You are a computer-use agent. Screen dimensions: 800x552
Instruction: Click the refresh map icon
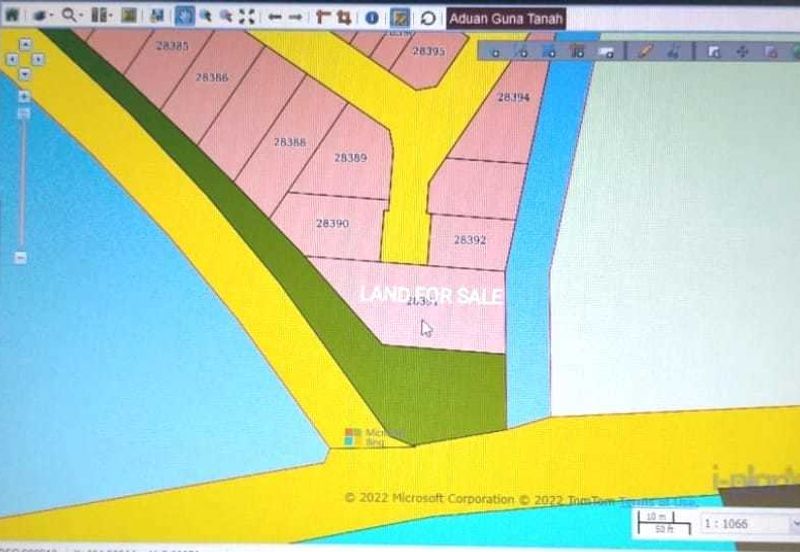point(428,18)
